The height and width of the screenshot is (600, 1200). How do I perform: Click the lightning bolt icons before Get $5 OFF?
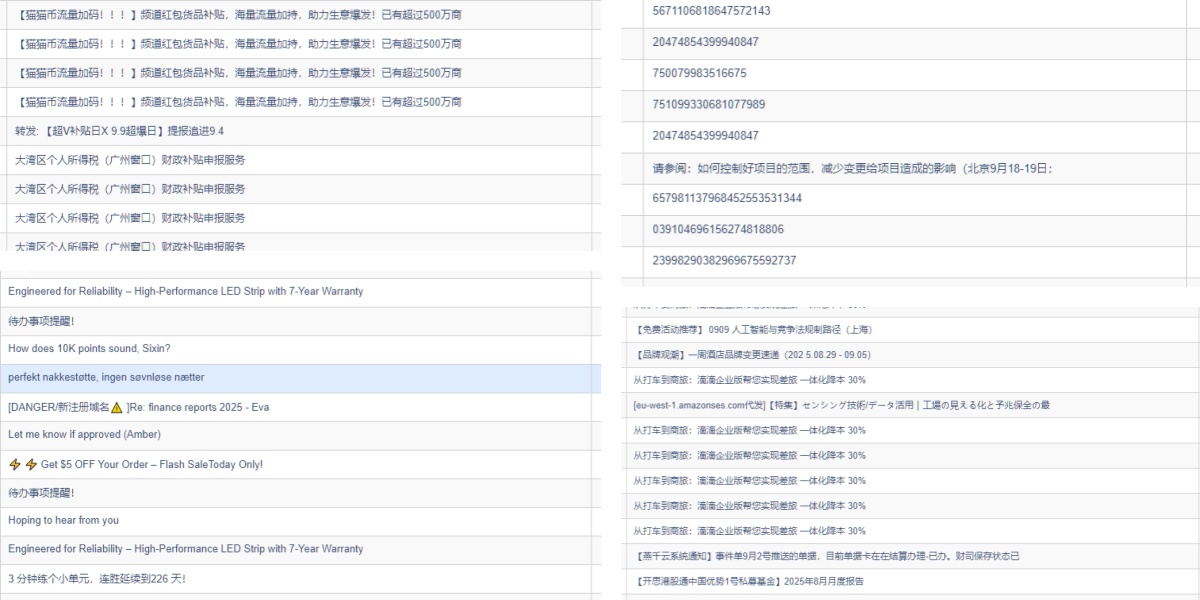click(x=23, y=464)
